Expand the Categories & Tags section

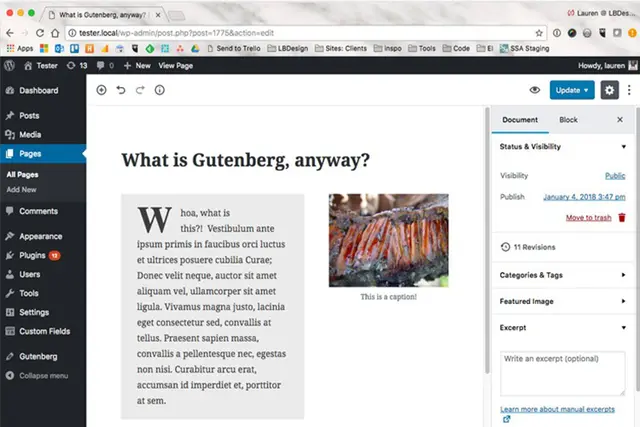coord(562,275)
